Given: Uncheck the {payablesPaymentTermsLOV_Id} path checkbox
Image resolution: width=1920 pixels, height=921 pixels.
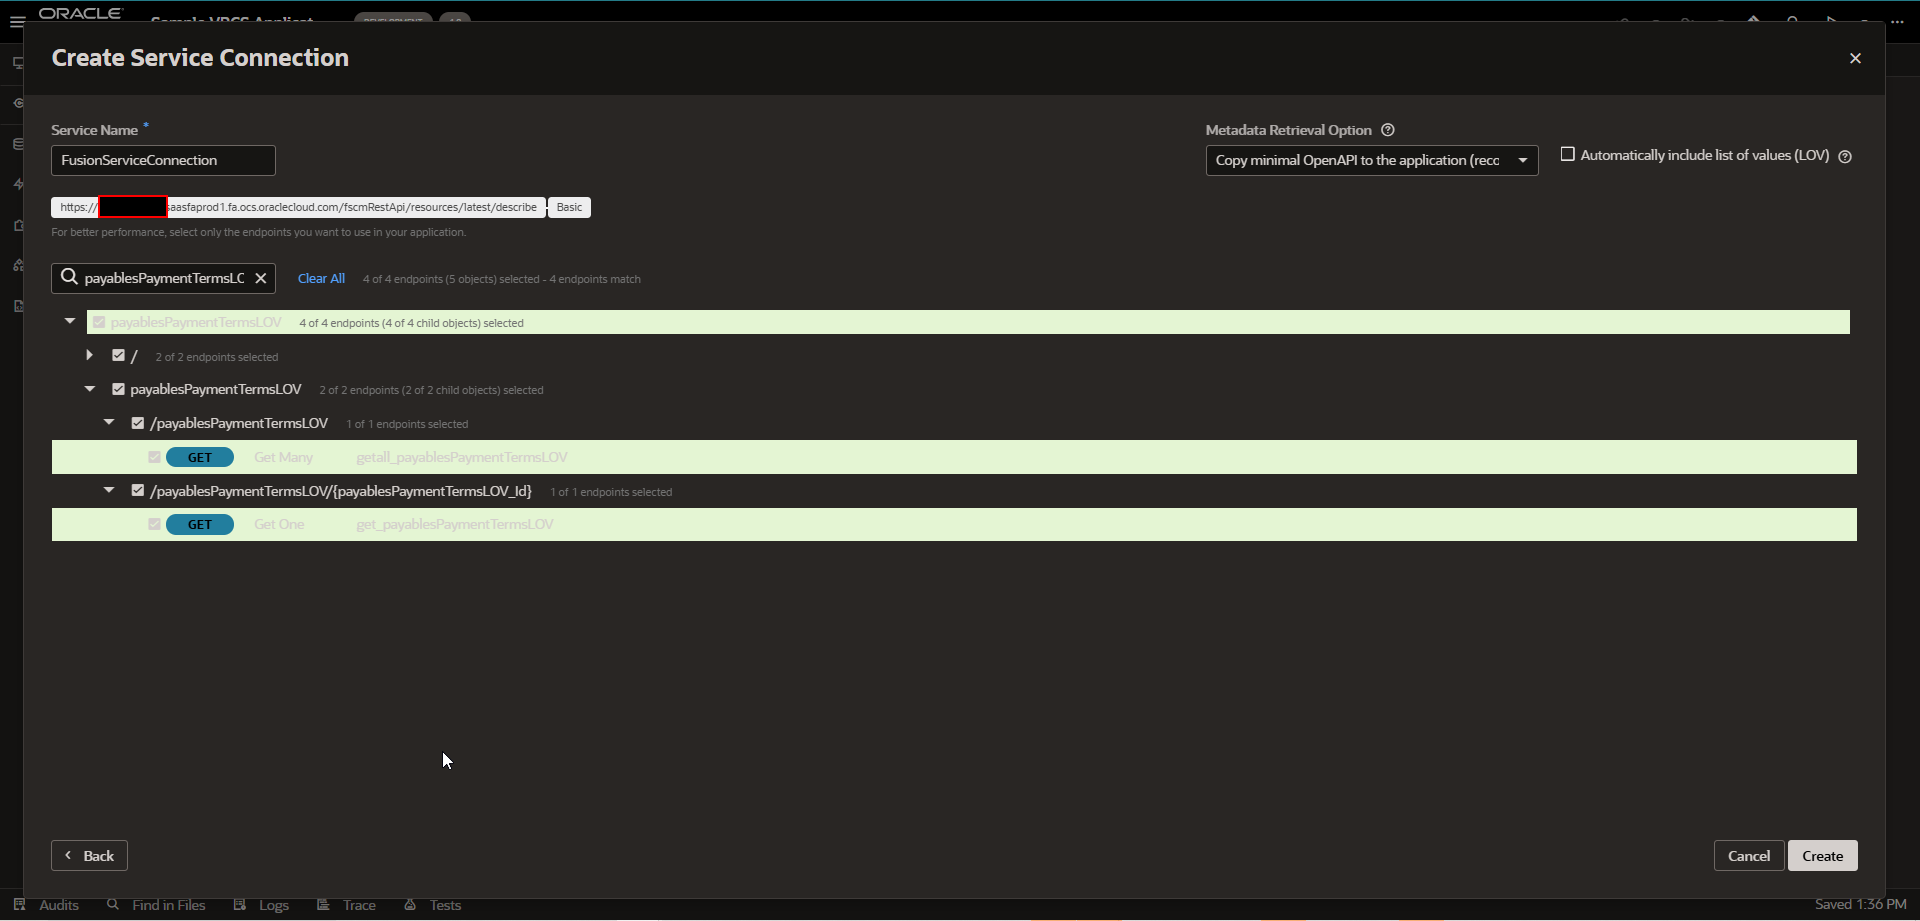Looking at the screenshot, I should click(138, 491).
